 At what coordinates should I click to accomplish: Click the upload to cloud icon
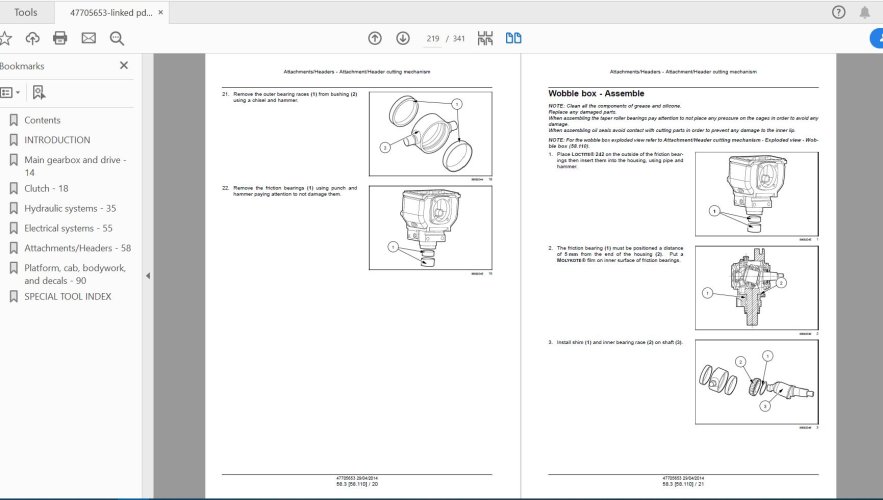32,38
